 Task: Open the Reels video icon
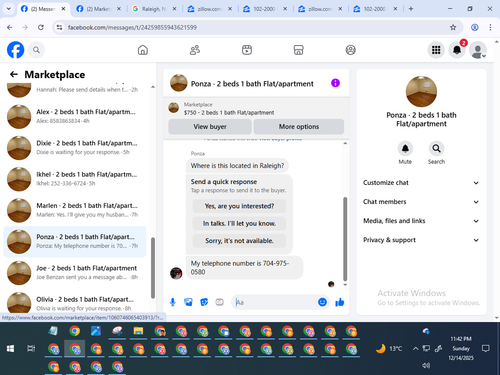click(x=247, y=50)
